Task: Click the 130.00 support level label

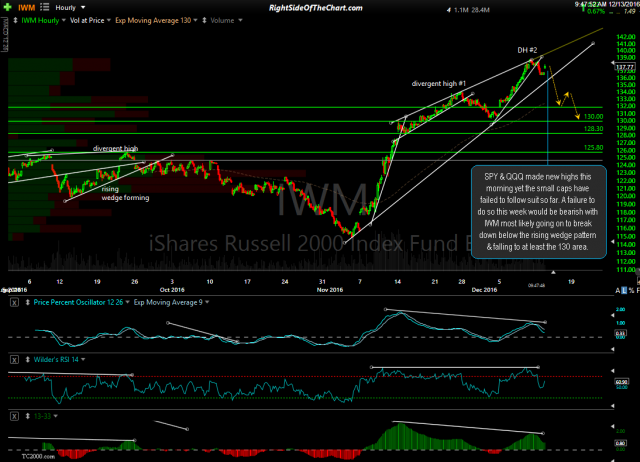Action: click(593, 116)
